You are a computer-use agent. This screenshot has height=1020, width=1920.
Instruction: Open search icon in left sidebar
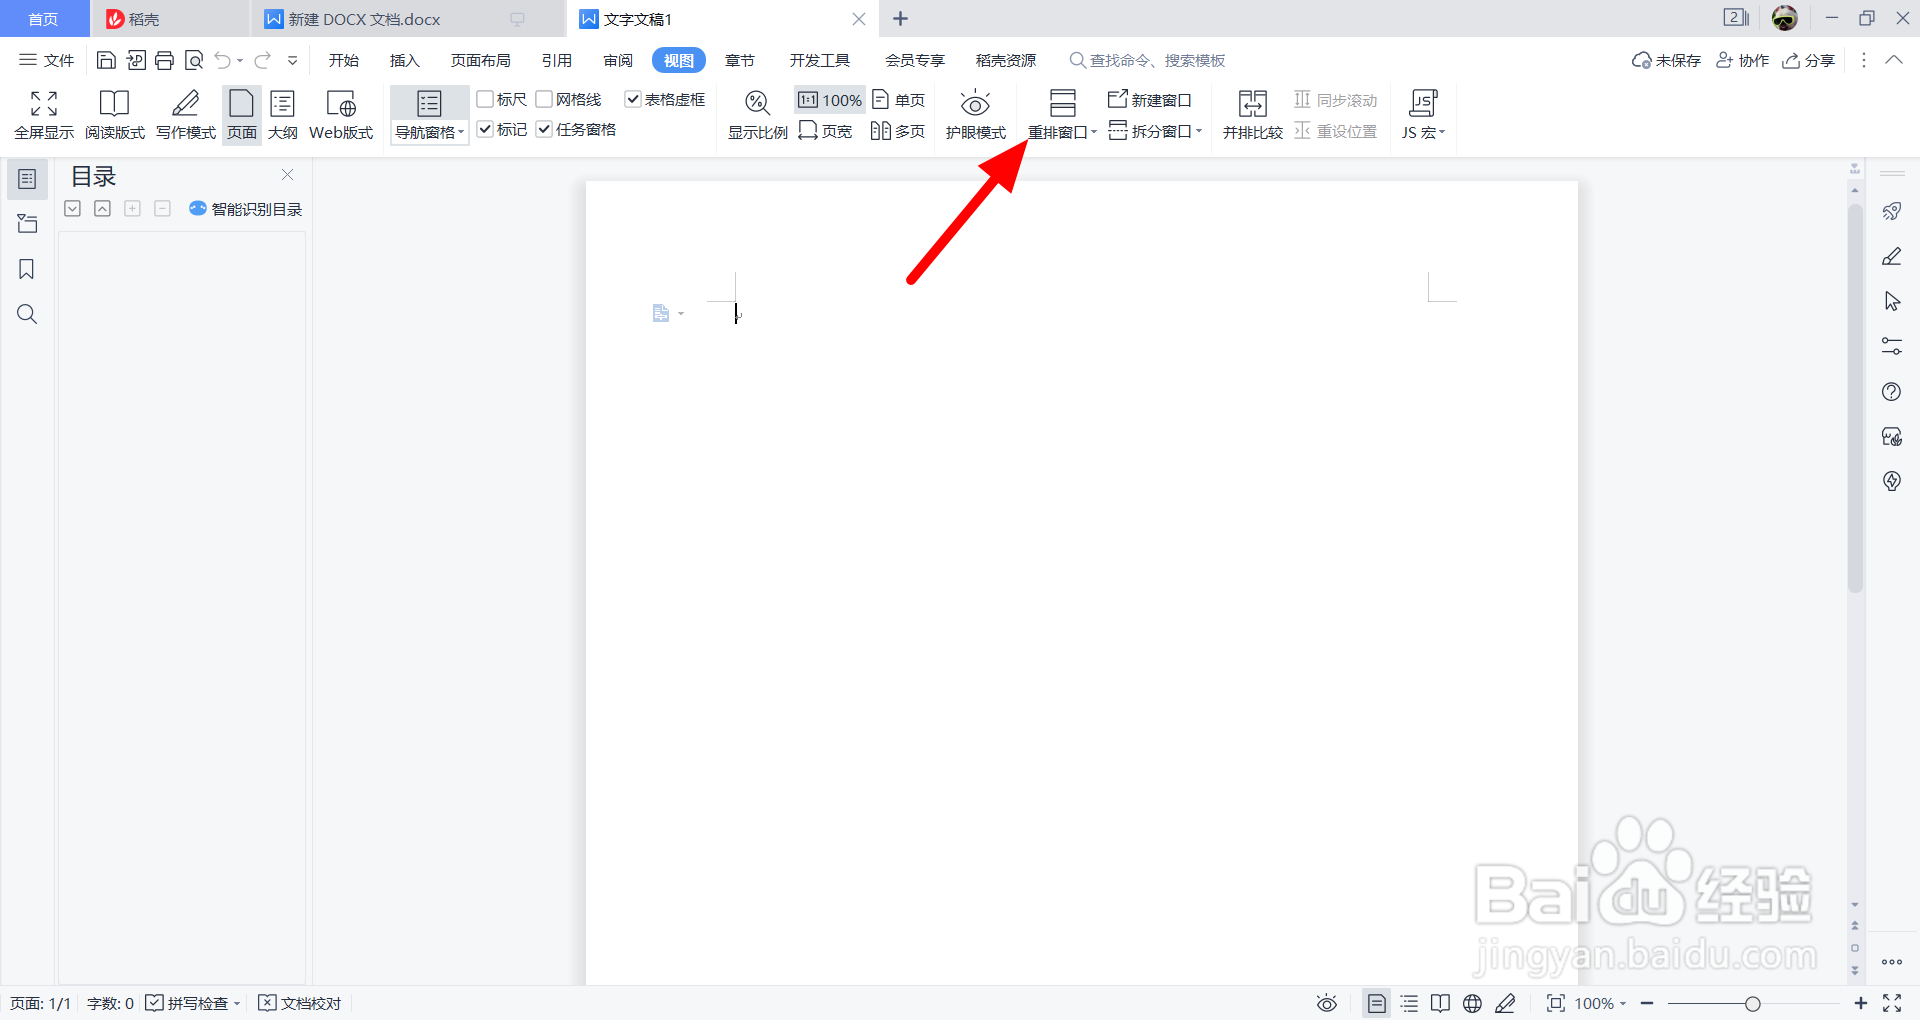pos(27,314)
